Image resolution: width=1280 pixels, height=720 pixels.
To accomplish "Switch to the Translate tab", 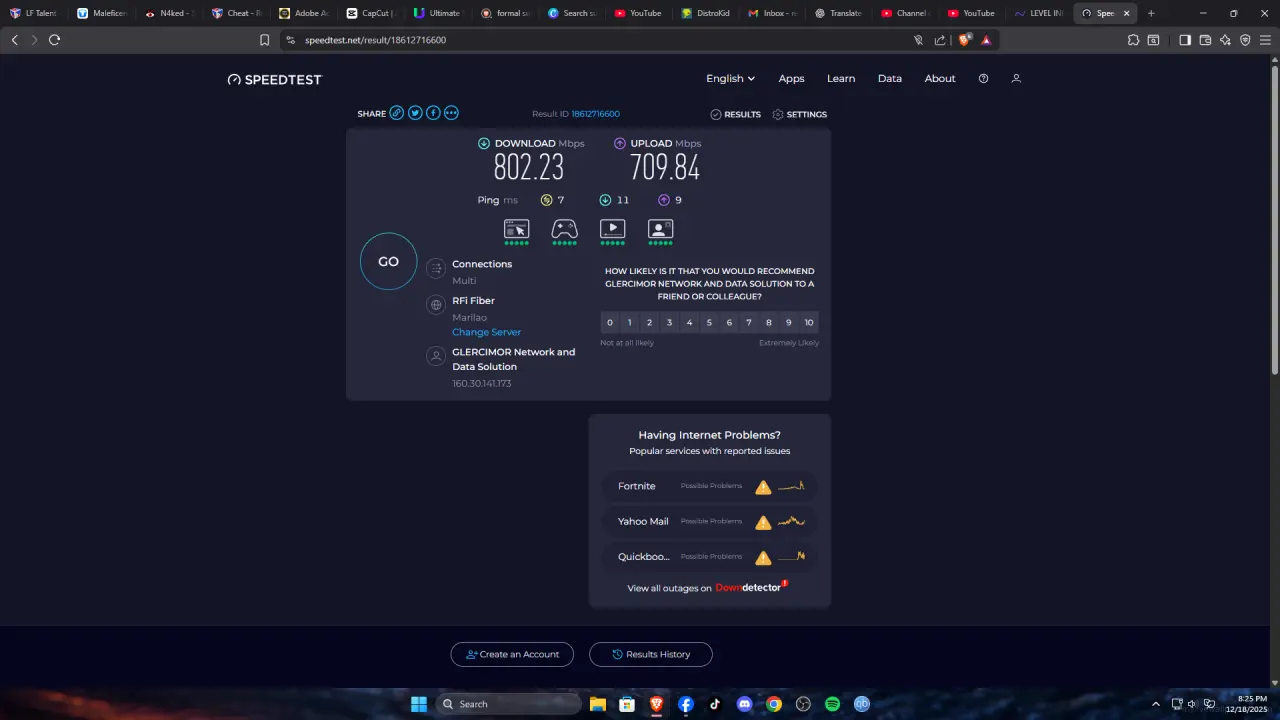I will 837,13.
